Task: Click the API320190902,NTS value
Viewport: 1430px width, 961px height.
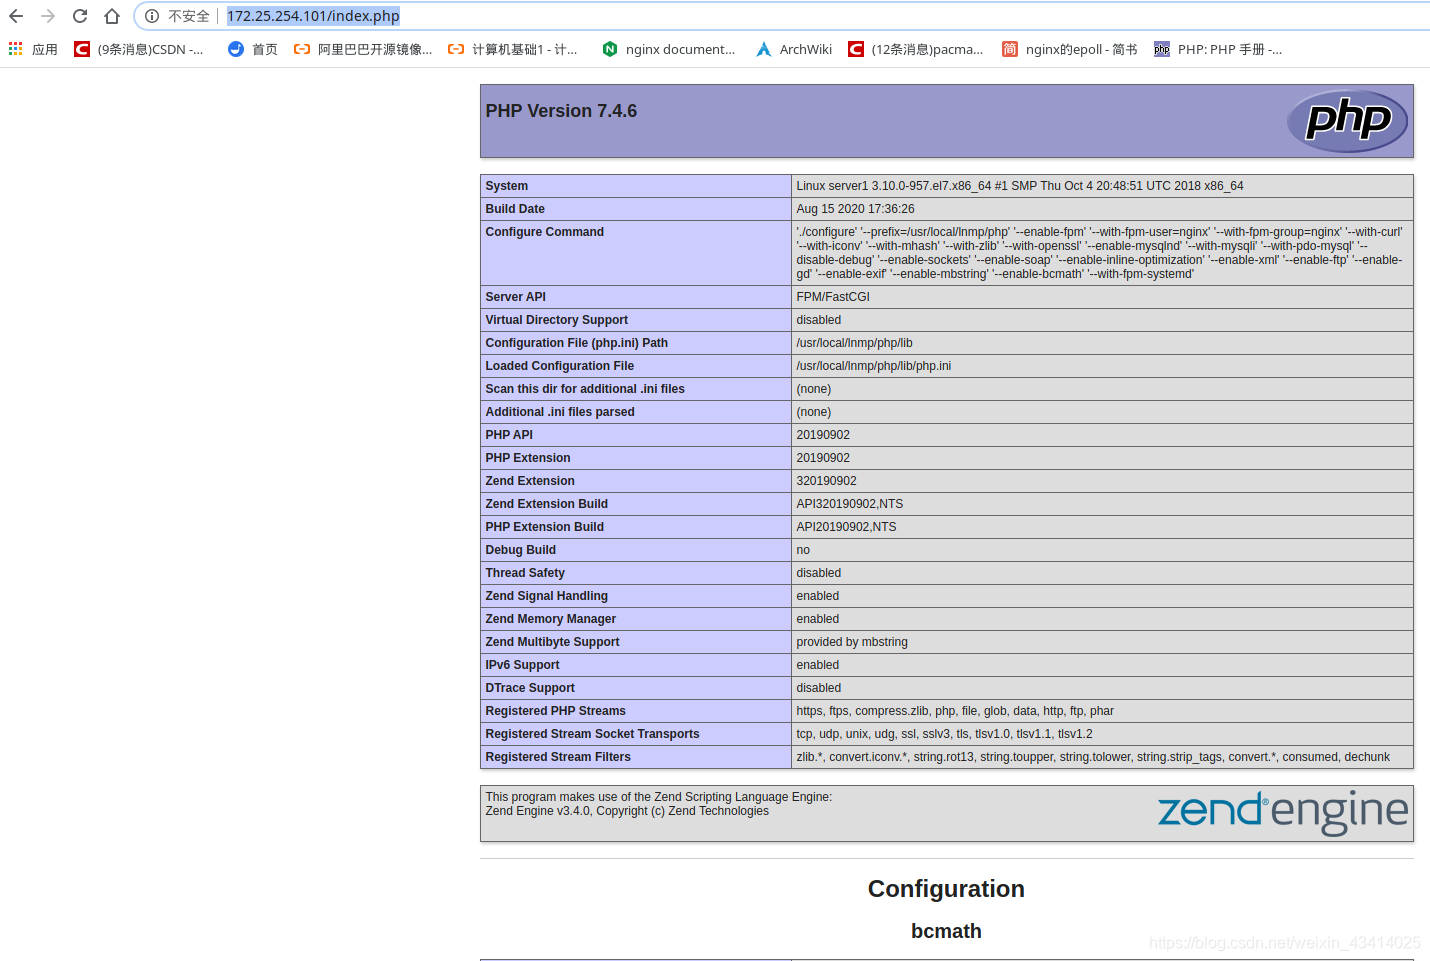Action: tap(849, 504)
